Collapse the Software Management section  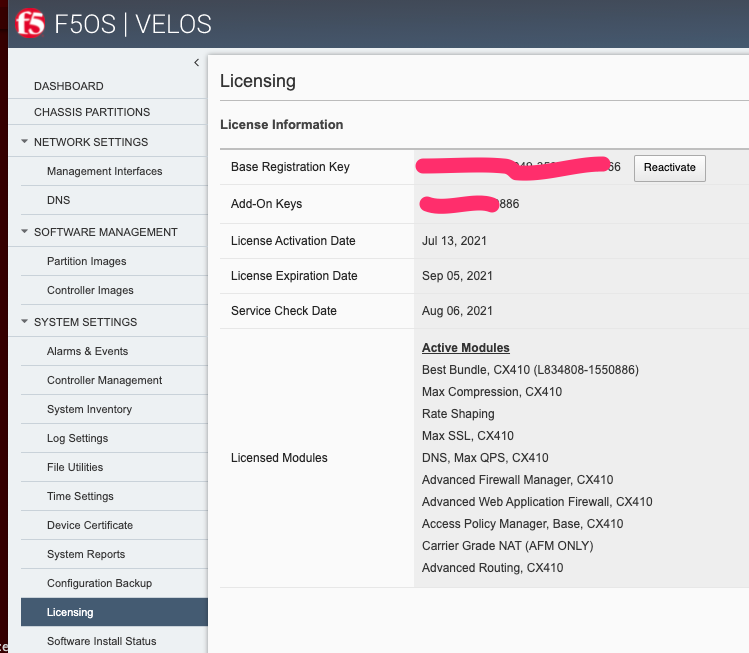click(x=24, y=231)
